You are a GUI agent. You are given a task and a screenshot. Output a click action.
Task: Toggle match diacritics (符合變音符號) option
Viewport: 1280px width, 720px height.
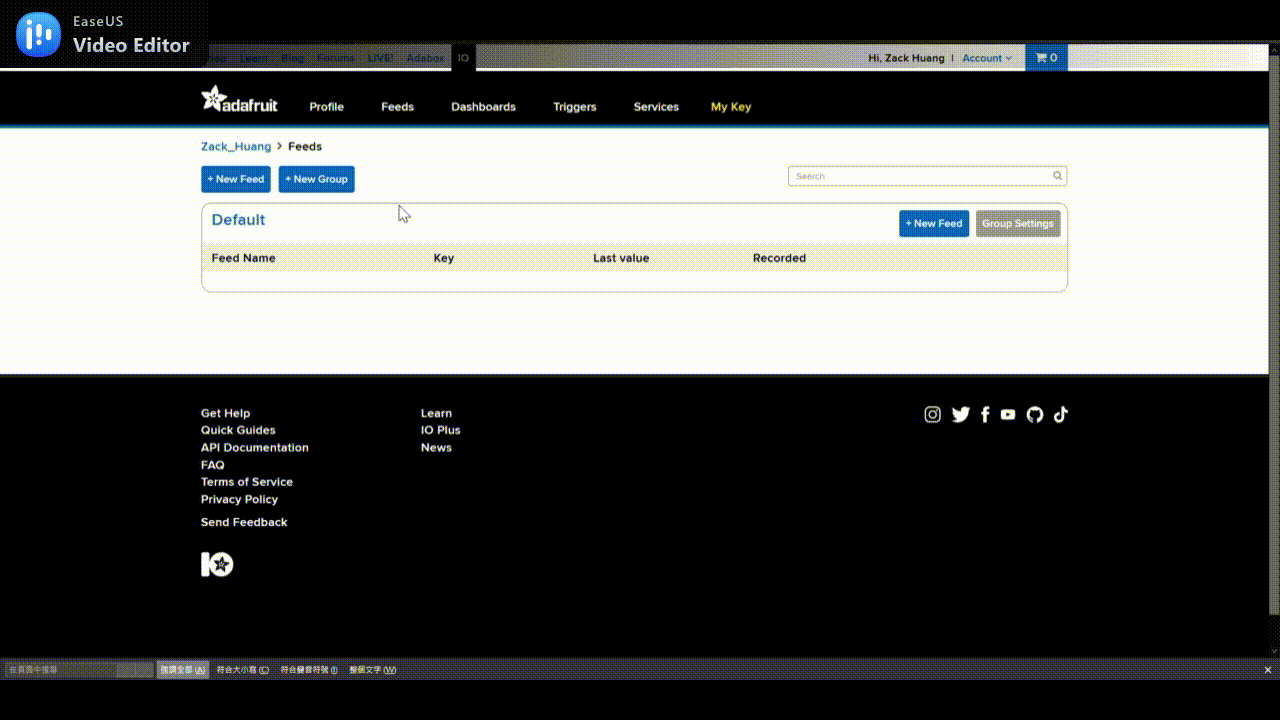pyautogui.click(x=309, y=670)
